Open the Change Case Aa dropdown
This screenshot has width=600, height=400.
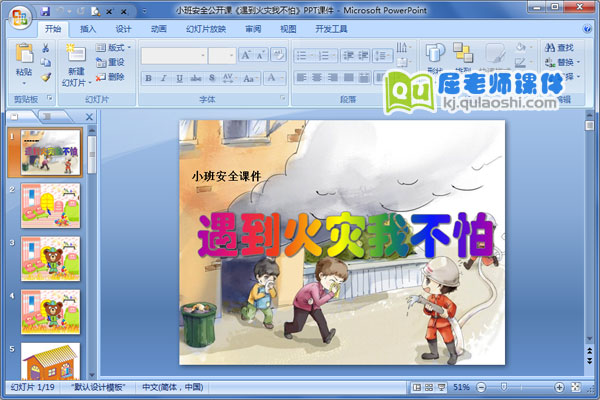click(251, 78)
